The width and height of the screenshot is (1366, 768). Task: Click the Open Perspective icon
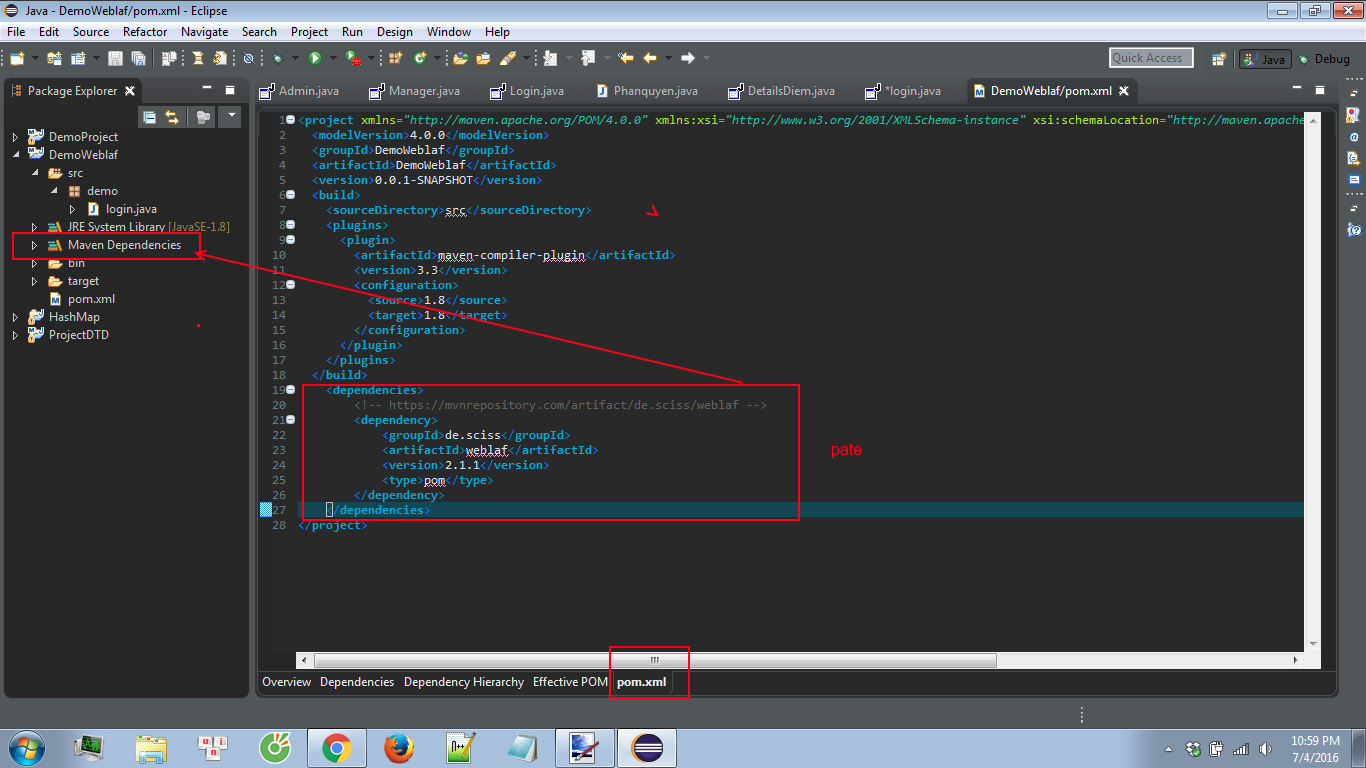1219,59
